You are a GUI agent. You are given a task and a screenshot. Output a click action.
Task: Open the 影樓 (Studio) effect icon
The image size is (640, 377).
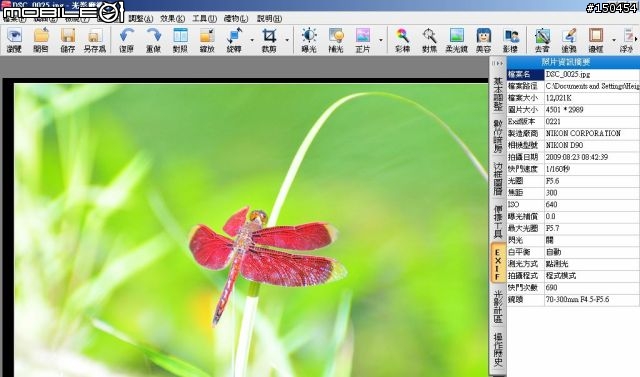pyautogui.click(x=511, y=40)
